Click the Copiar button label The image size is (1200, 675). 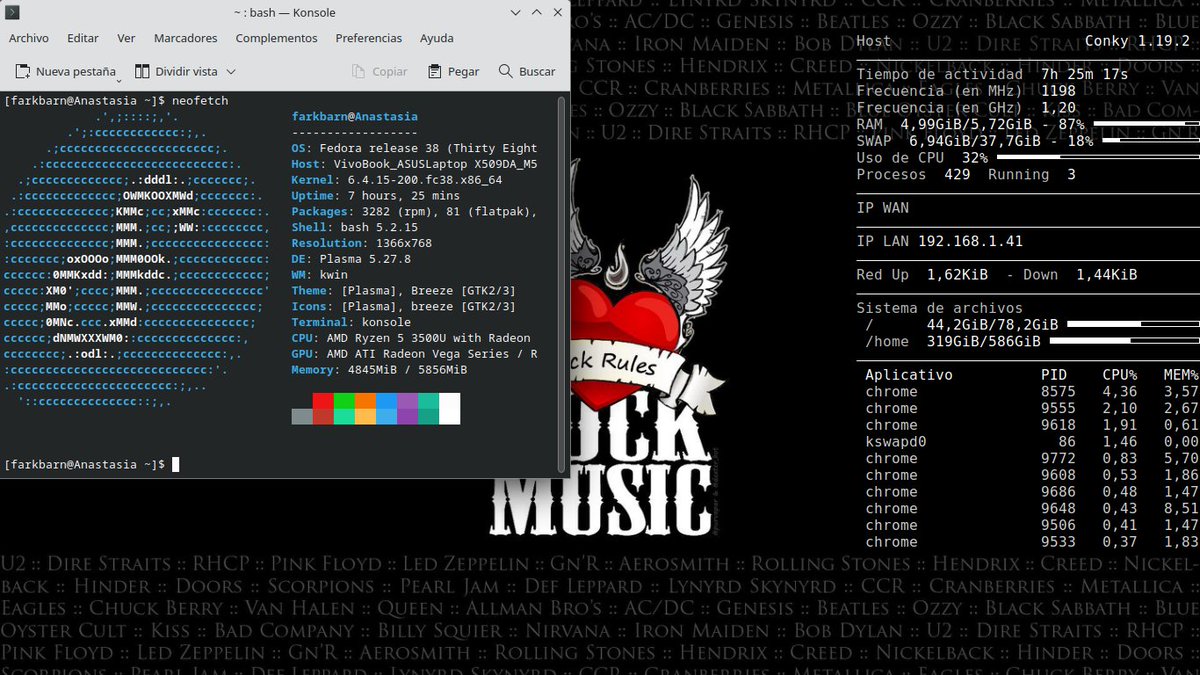tap(390, 72)
